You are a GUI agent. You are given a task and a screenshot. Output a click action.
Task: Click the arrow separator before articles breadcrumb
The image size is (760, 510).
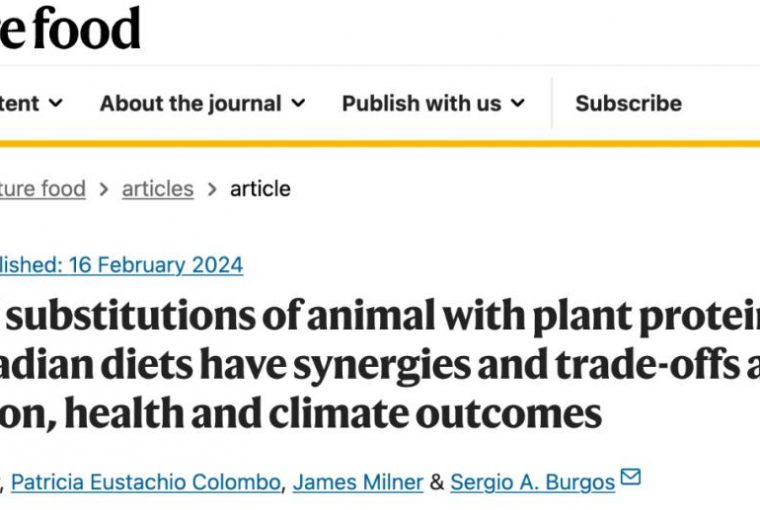pos(103,188)
